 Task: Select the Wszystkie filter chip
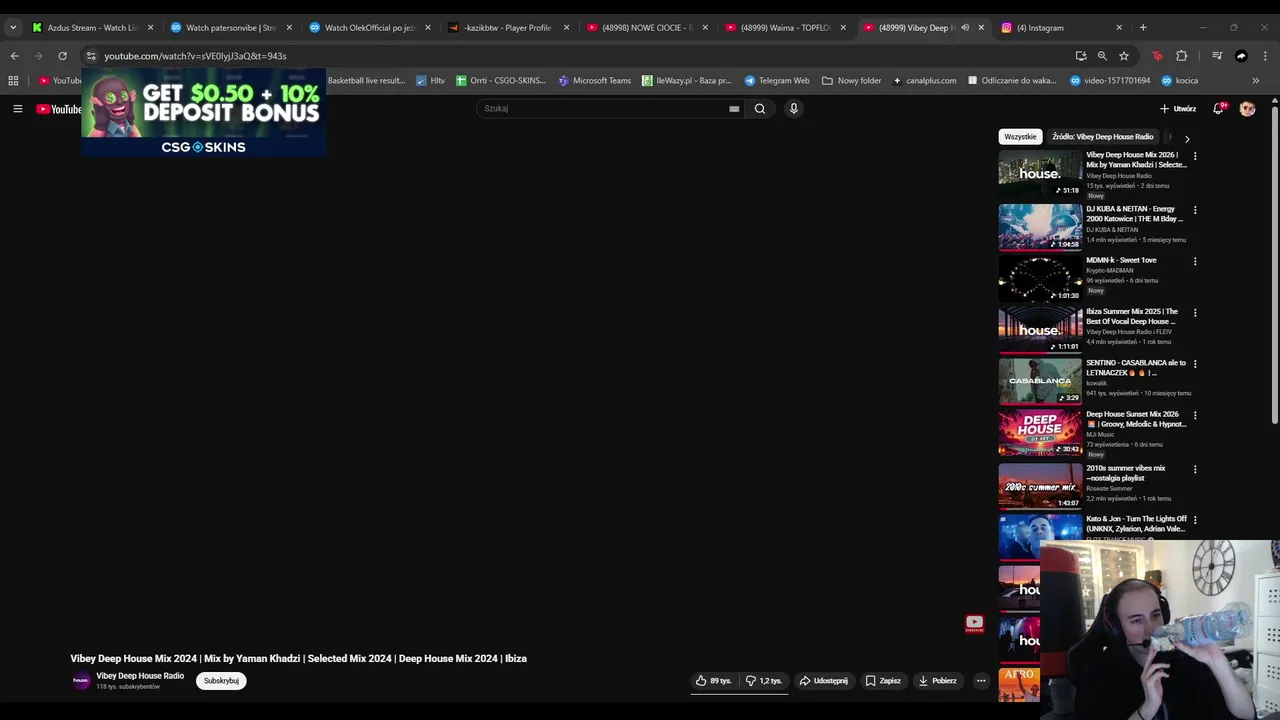[1020, 137]
